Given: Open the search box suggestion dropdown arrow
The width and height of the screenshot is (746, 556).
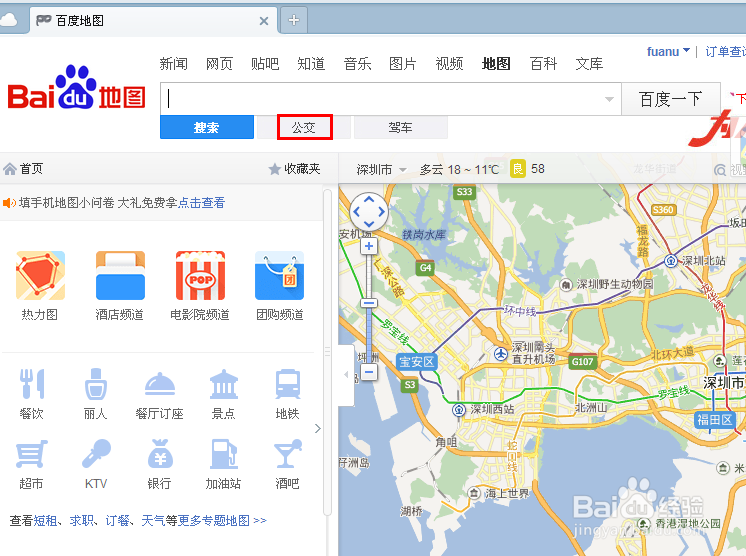Looking at the screenshot, I should coord(609,99).
